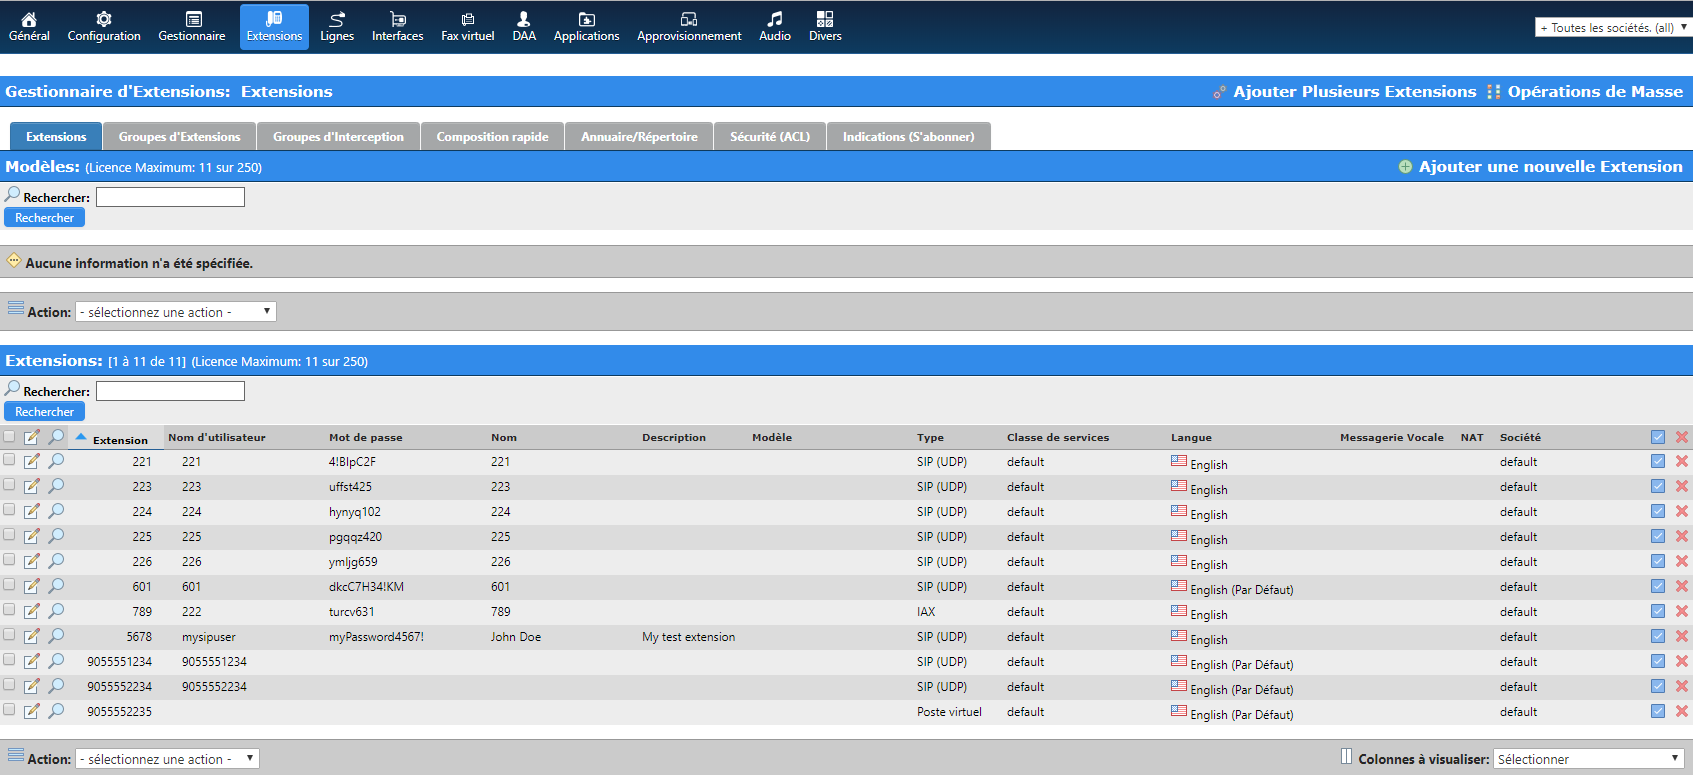Image resolution: width=1693 pixels, height=775 pixels.
Task: Click the Mot de passe column header
Action: click(x=366, y=438)
